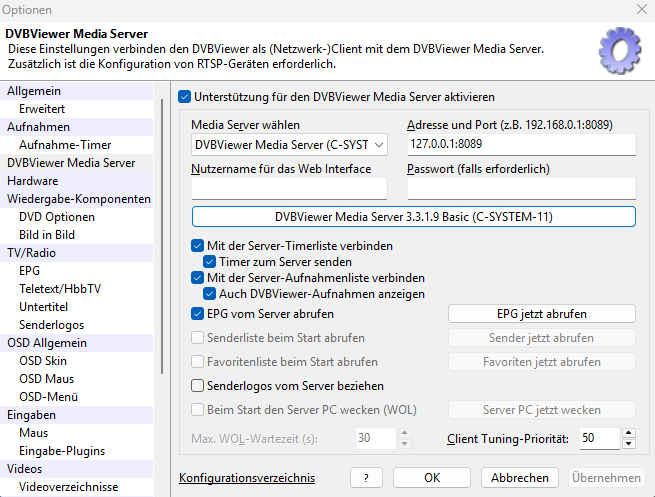
Task: Select Eingaben category in sidebar
Action: click(x=76, y=415)
